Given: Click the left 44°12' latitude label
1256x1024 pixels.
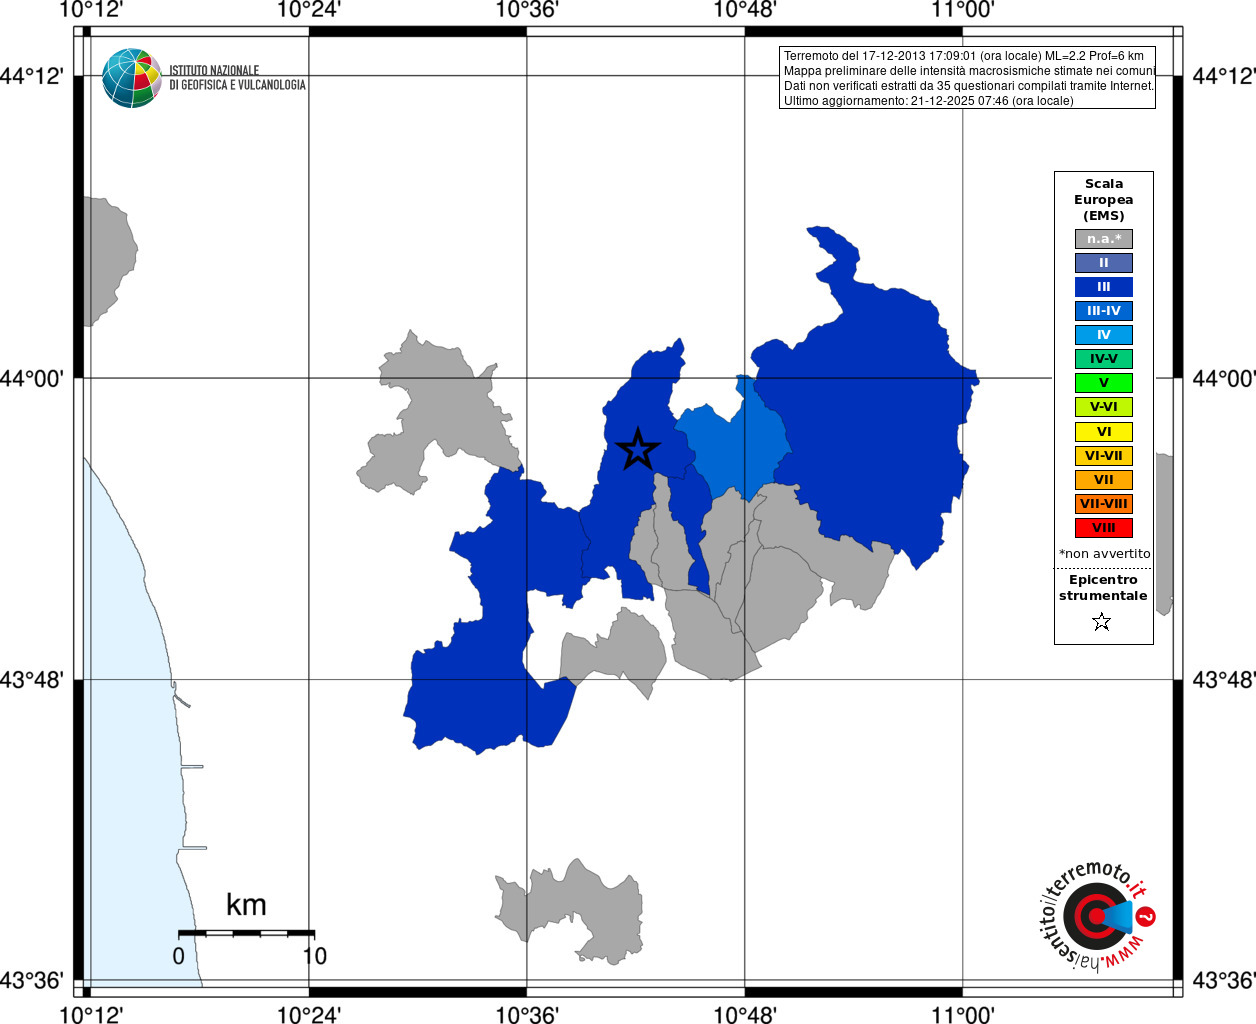Looking at the screenshot, I should 32,77.
